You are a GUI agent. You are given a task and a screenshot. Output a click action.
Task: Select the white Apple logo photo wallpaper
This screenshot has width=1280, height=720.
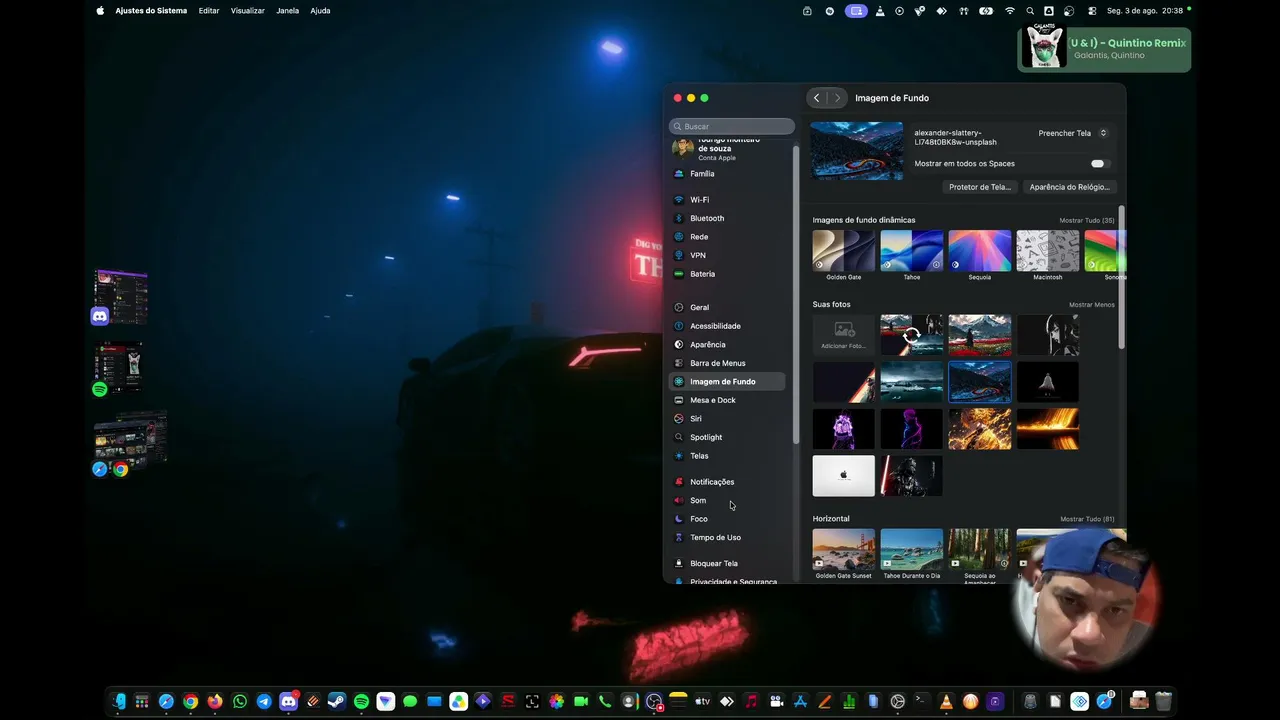click(x=843, y=476)
